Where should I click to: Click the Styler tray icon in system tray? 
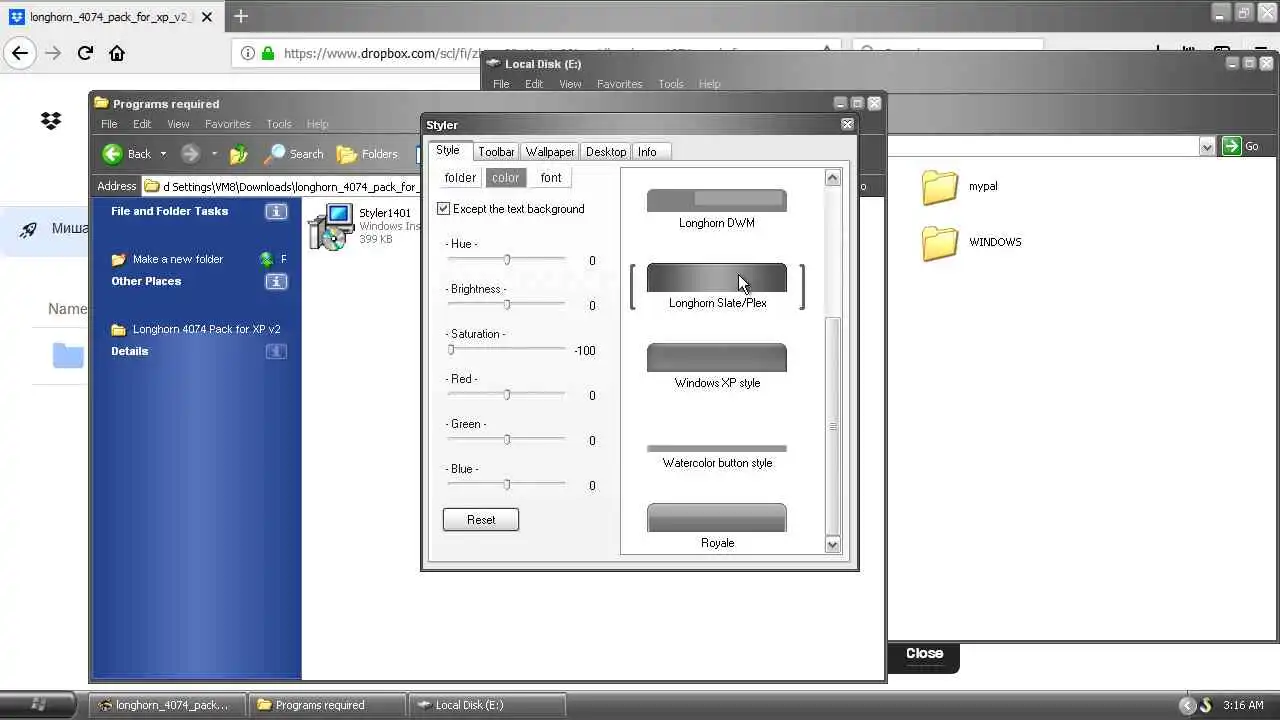[1206, 705]
